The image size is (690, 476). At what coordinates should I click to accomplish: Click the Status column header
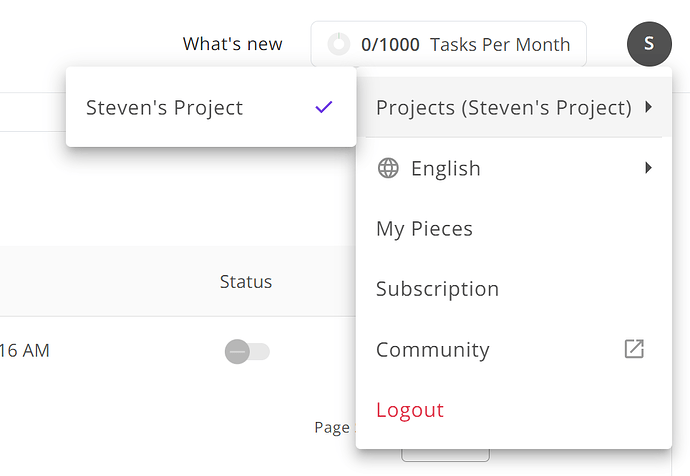tap(246, 282)
